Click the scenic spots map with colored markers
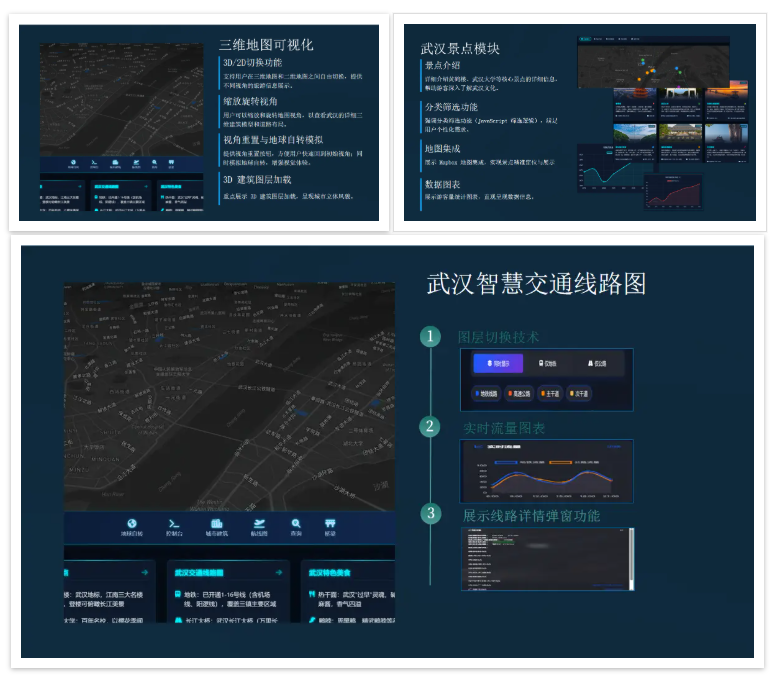Image resolution: width=775 pixels, height=679 pixels. coord(653,65)
